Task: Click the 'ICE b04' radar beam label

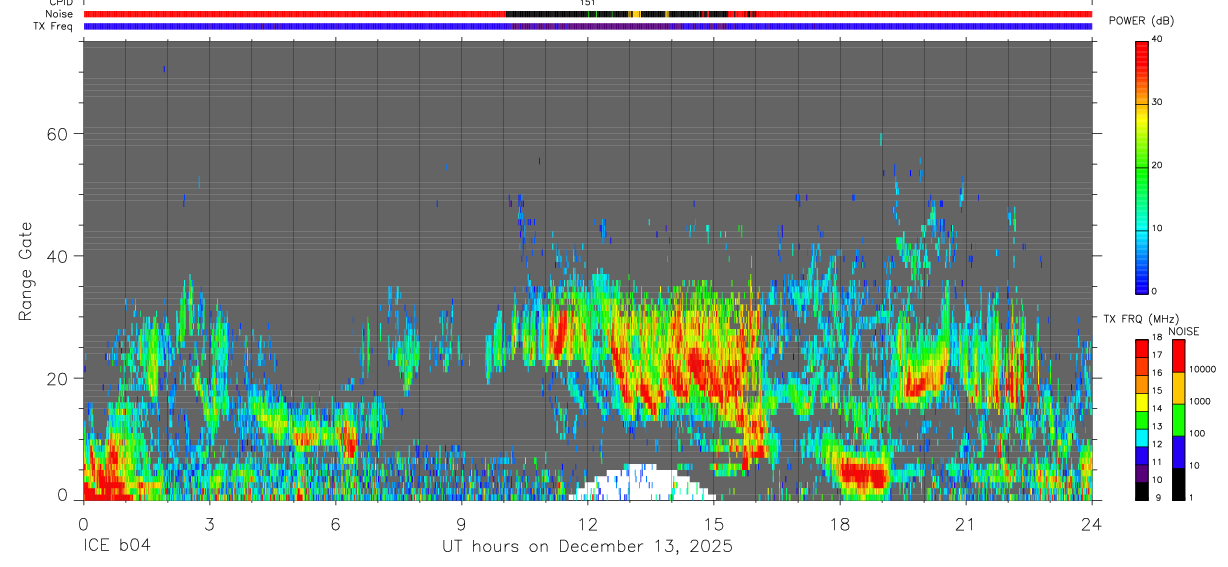Action: point(117,547)
